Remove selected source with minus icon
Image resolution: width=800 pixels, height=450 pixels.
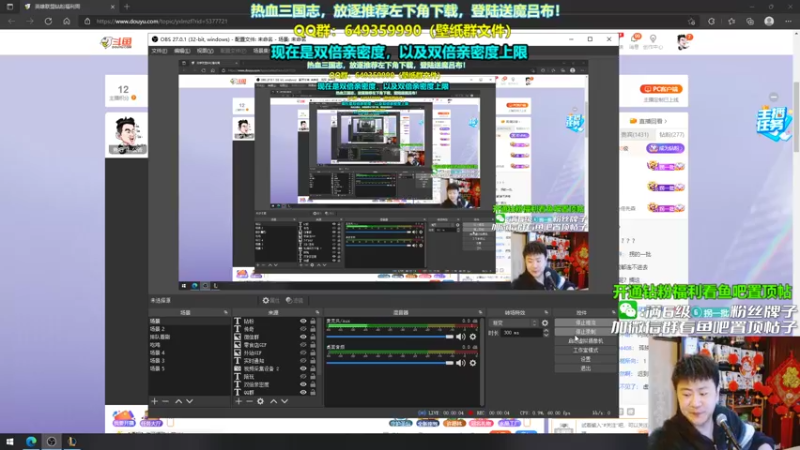(249, 402)
